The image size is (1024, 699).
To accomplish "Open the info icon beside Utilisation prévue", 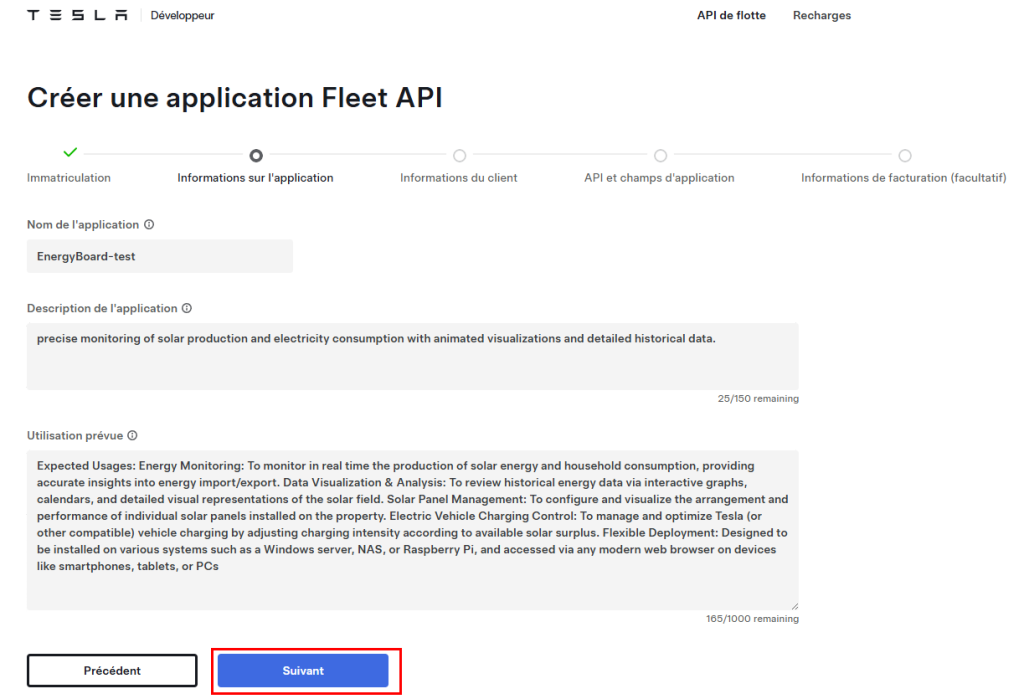I will [x=133, y=436].
